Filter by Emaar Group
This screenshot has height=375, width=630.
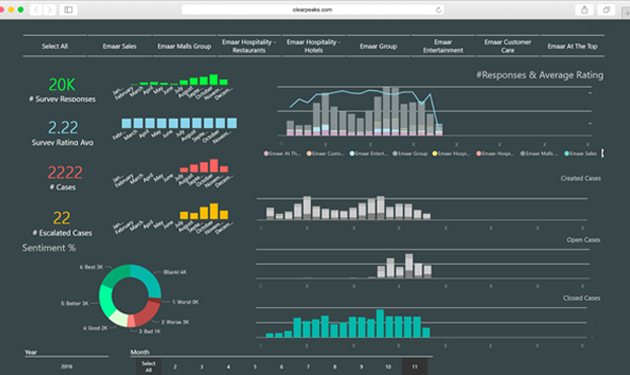pos(378,46)
